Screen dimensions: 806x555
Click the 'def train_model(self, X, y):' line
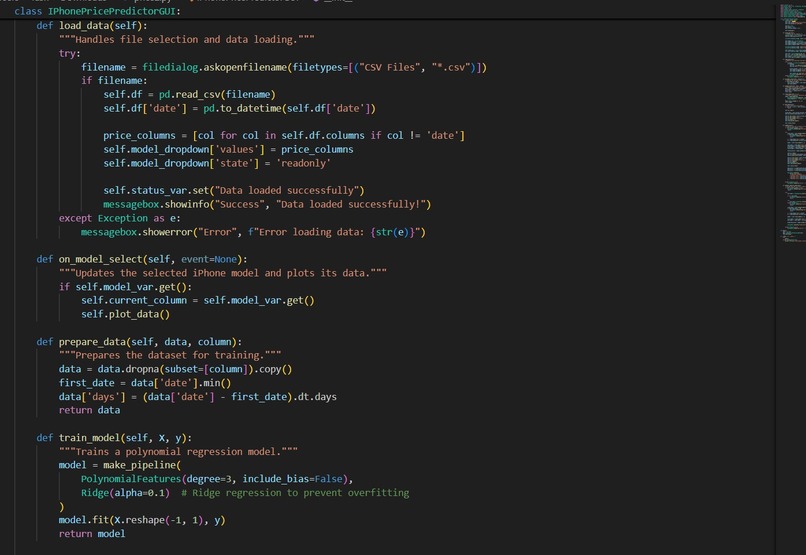[x=114, y=438]
